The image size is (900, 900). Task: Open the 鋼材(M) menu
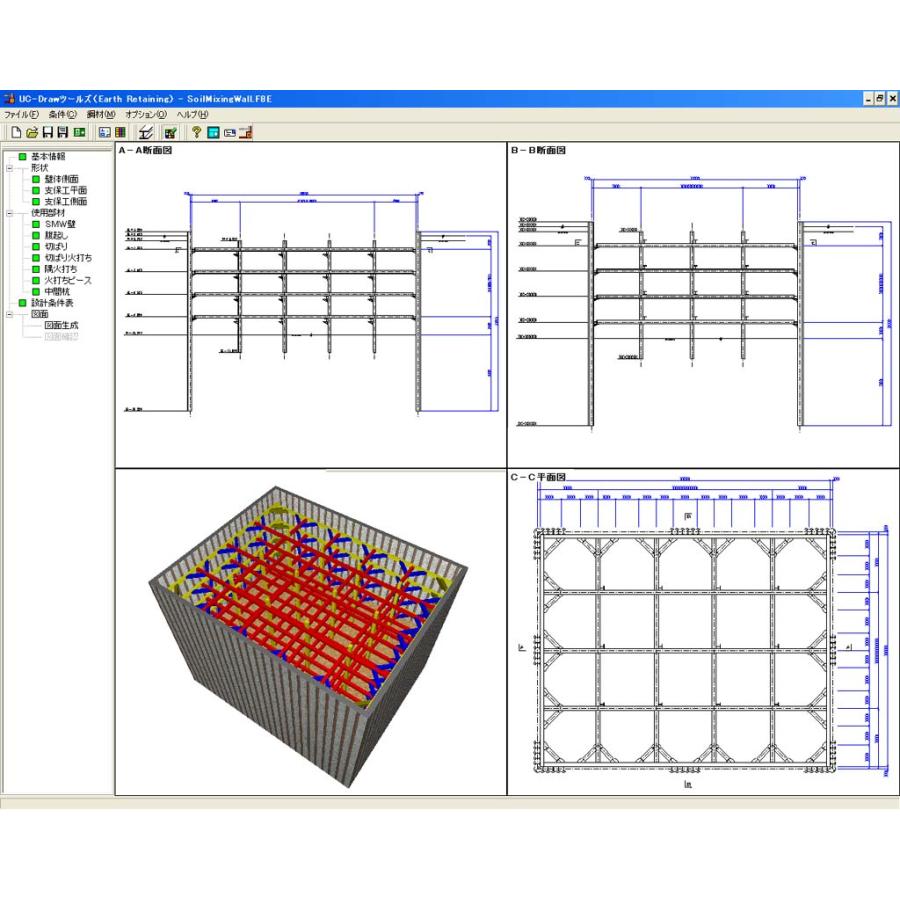pos(101,114)
